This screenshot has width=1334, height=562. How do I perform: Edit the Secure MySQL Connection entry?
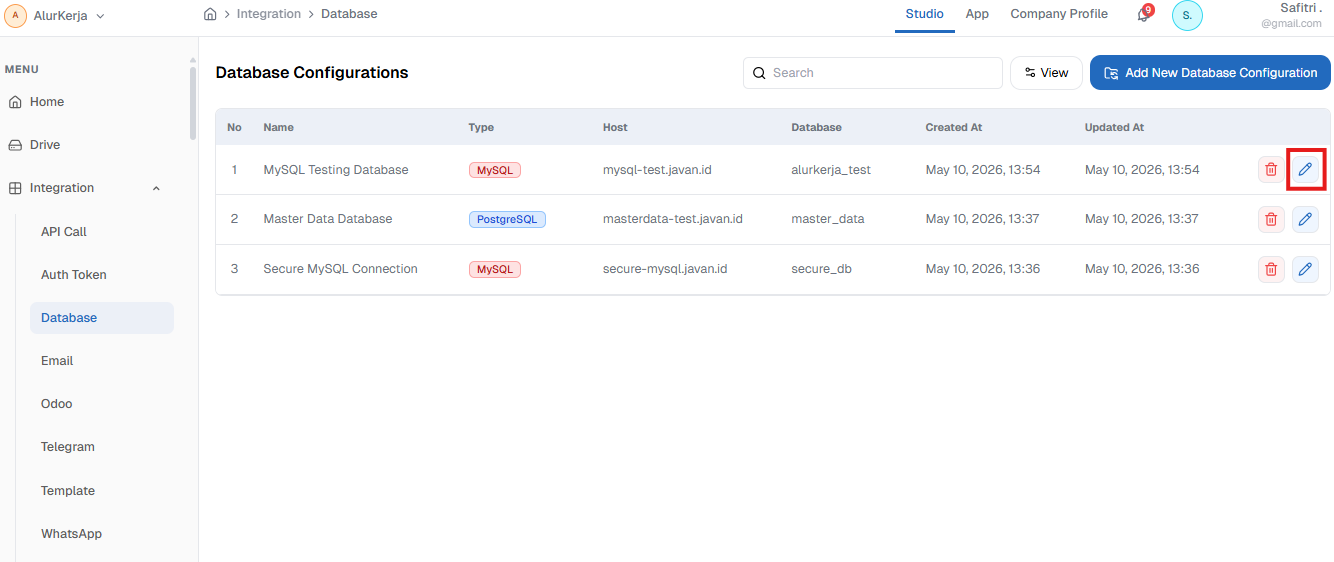(1305, 268)
